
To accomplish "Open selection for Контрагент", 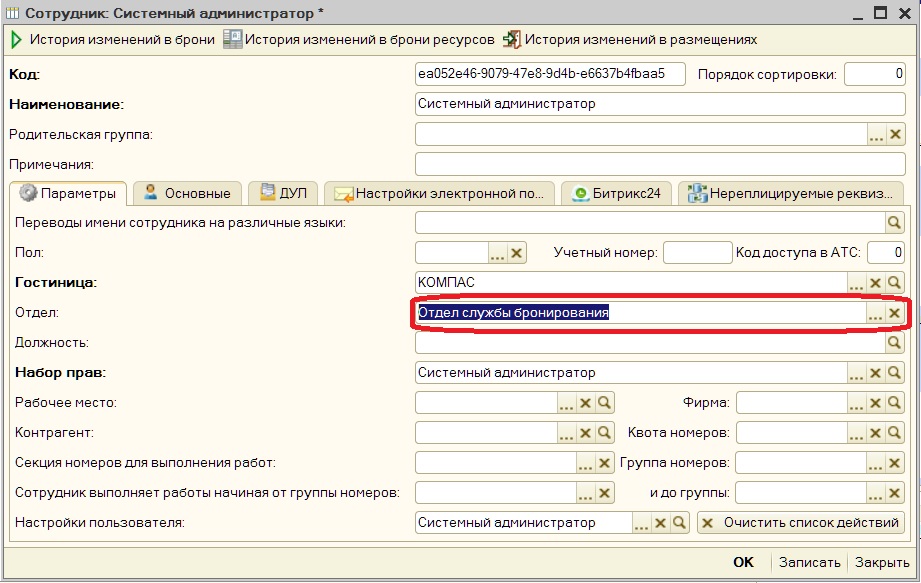I will click(x=566, y=433).
